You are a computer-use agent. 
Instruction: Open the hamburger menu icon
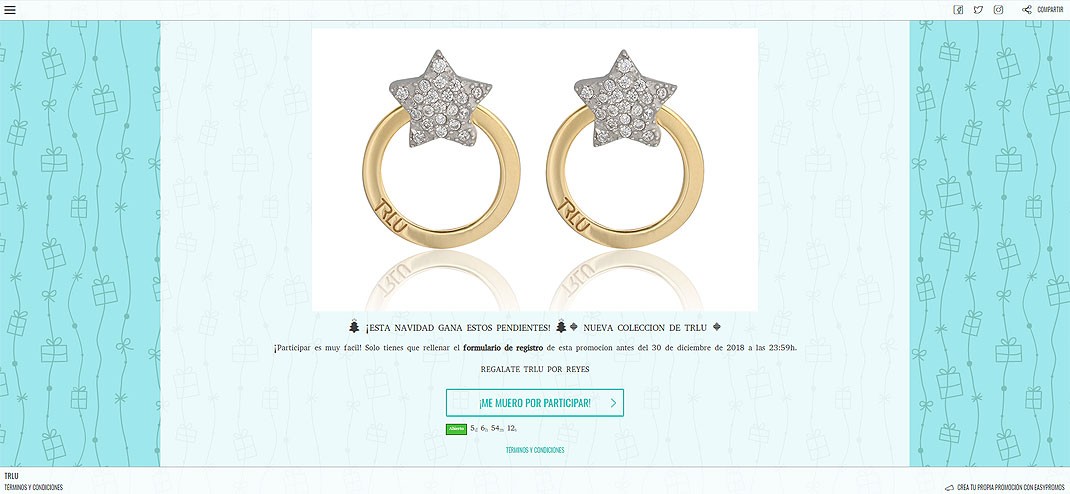[x=10, y=10]
